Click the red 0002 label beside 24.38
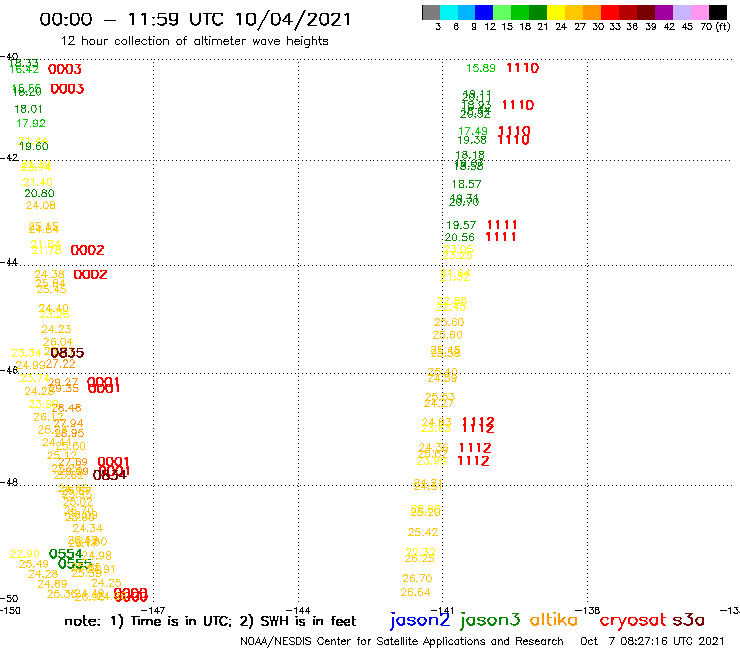The height and width of the screenshot is (650, 740). click(90, 274)
